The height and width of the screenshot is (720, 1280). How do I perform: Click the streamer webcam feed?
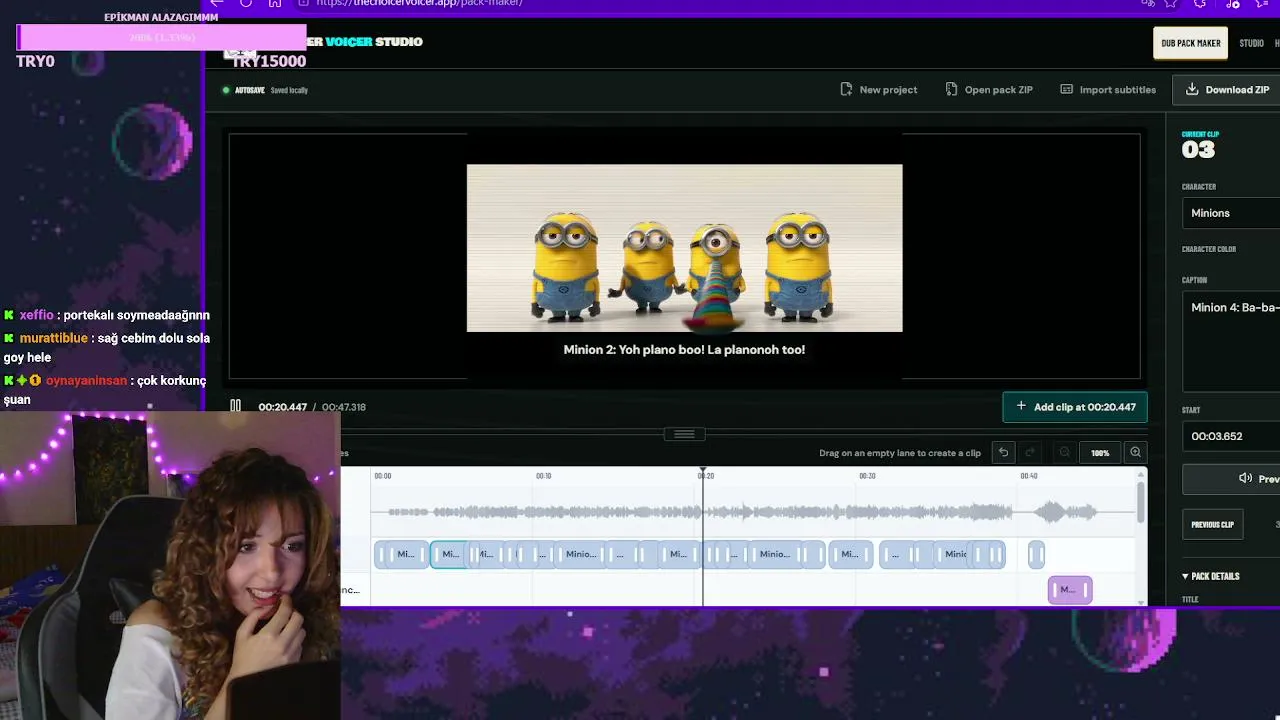tap(170, 565)
